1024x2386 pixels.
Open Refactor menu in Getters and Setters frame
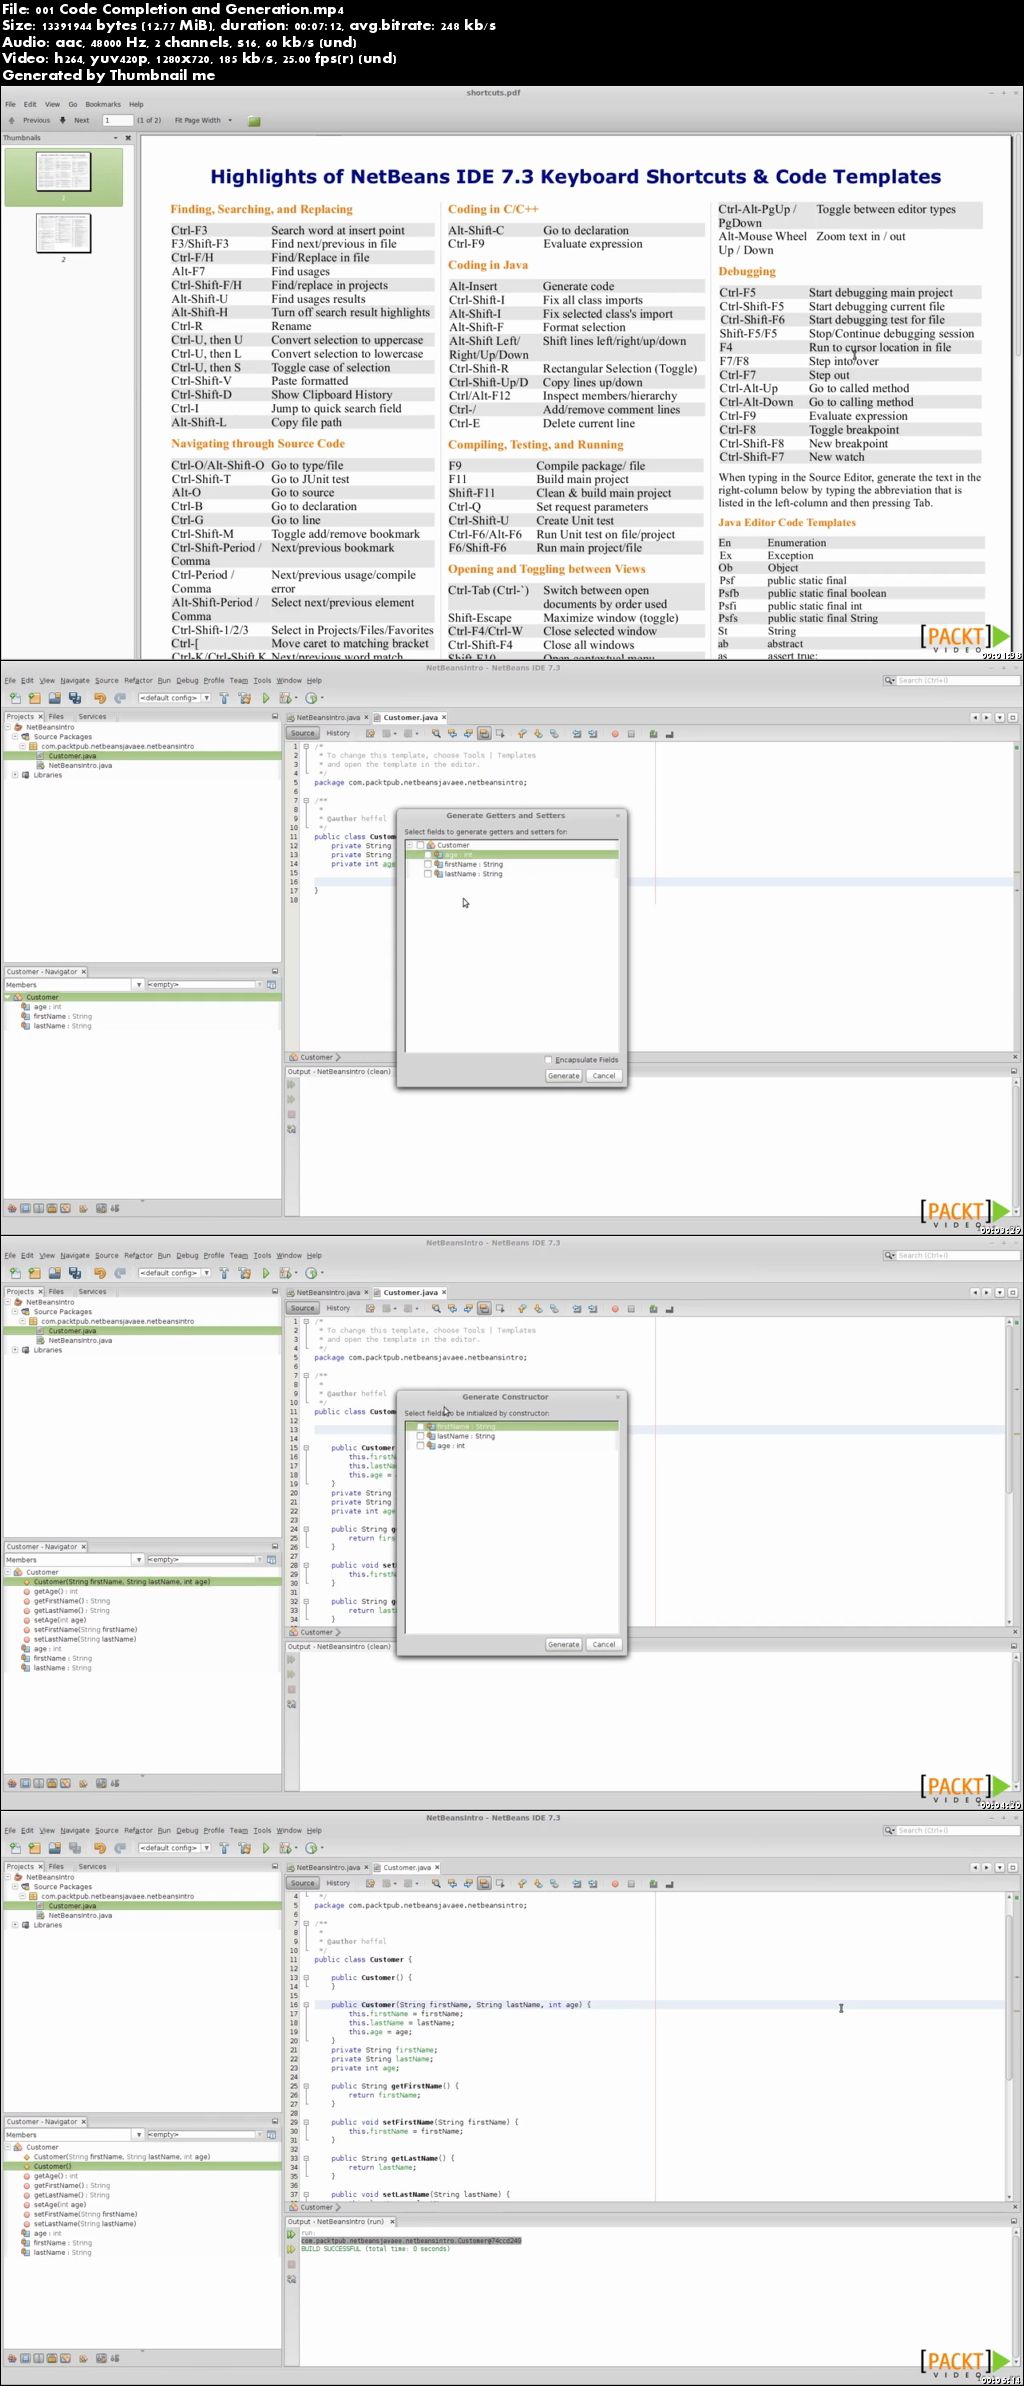(138, 680)
